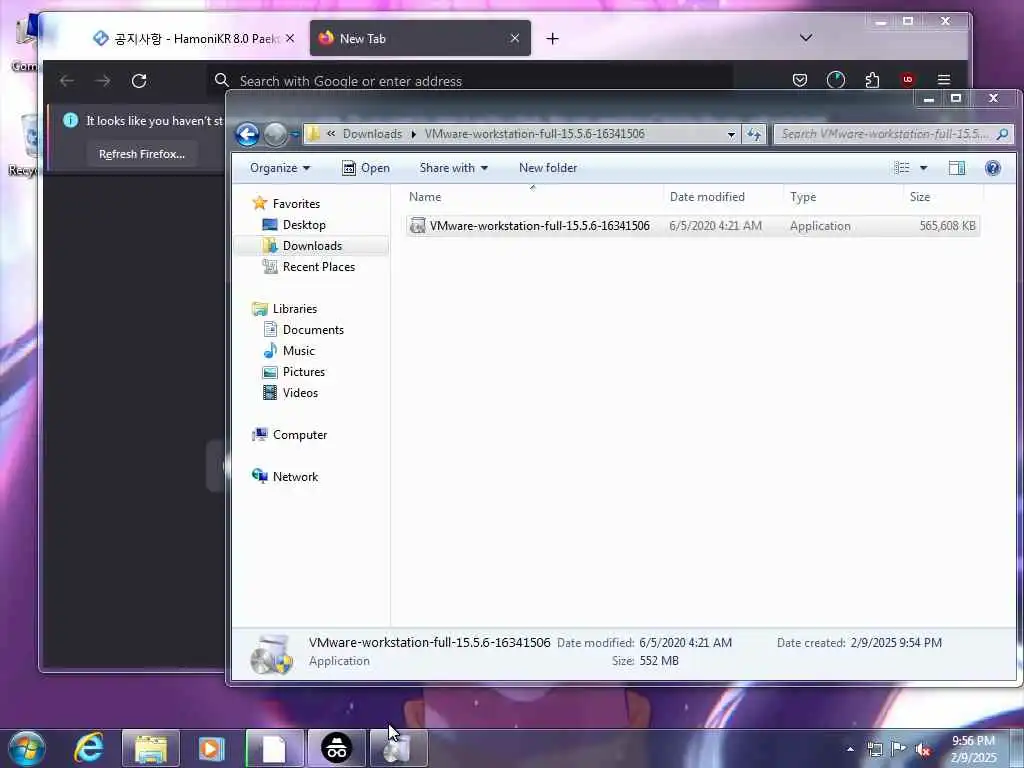Launch Internet Explorer from taskbar
1024x768 pixels.
(x=89, y=747)
